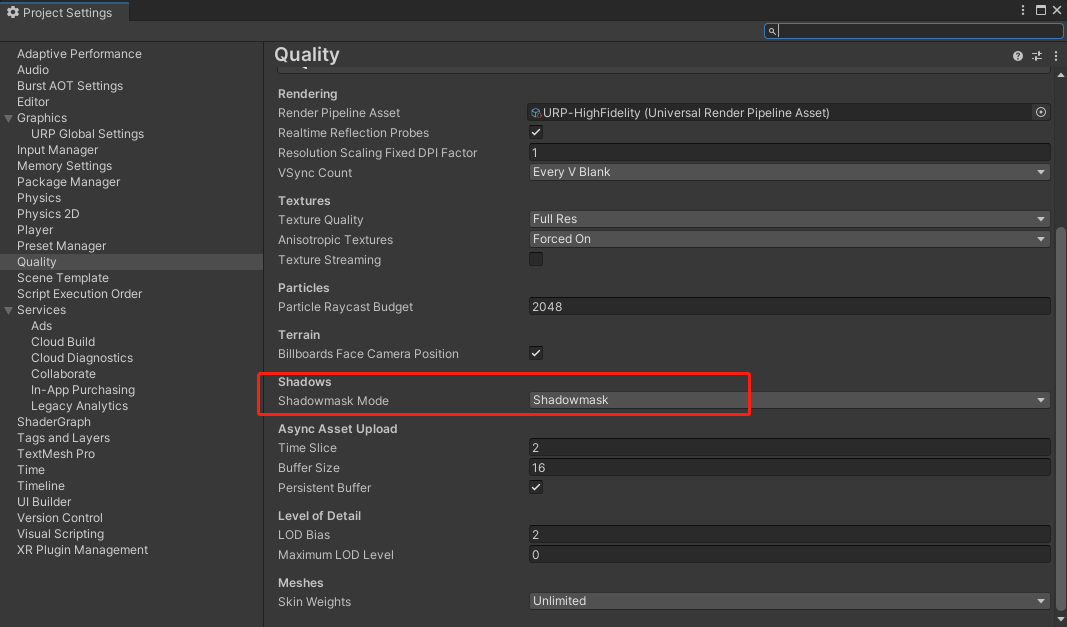Collapse the Graphics tree section
The width and height of the screenshot is (1067, 627).
click(x=8, y=118)
